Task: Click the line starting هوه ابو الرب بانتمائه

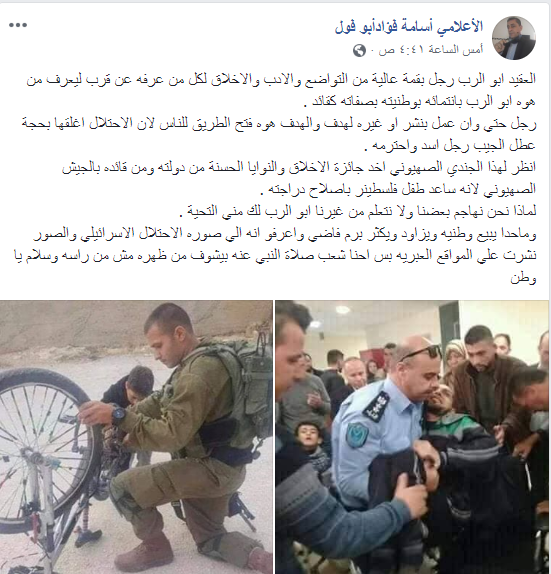Action: click(x=420, y=102)
